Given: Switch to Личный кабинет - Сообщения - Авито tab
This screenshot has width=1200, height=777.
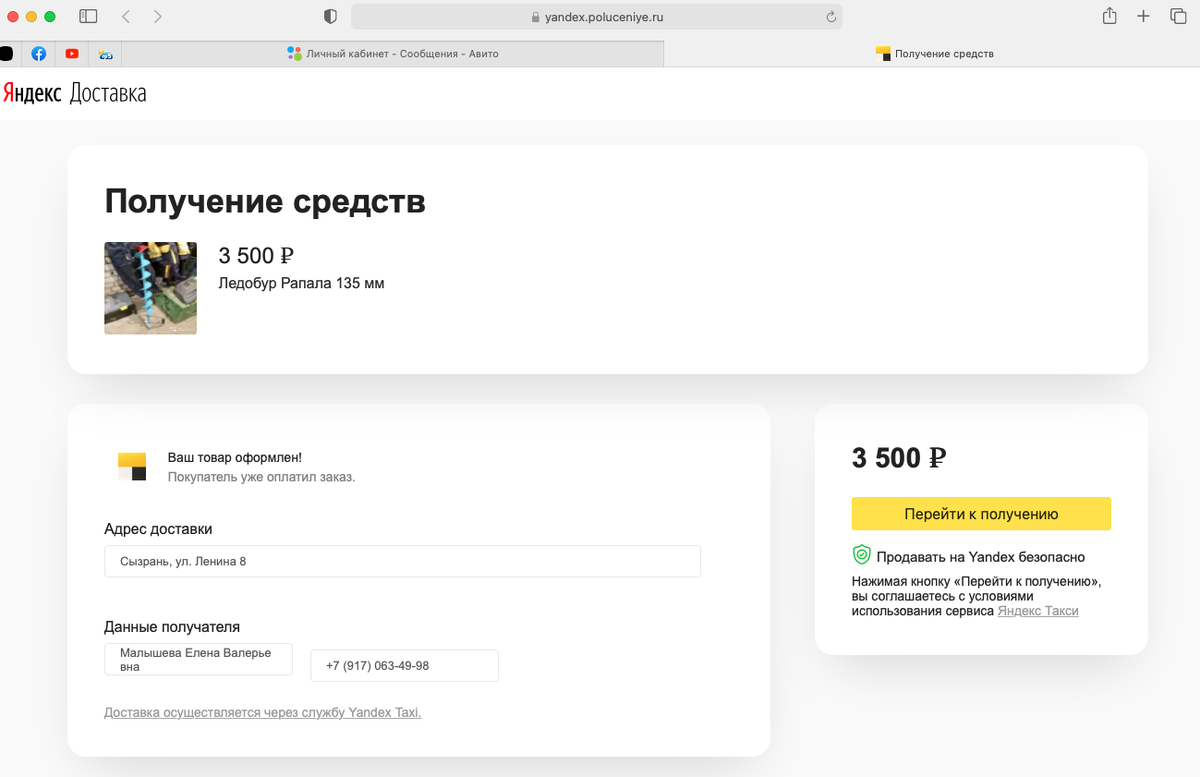Looking at the screenshot, I should [x=392, y=54].
